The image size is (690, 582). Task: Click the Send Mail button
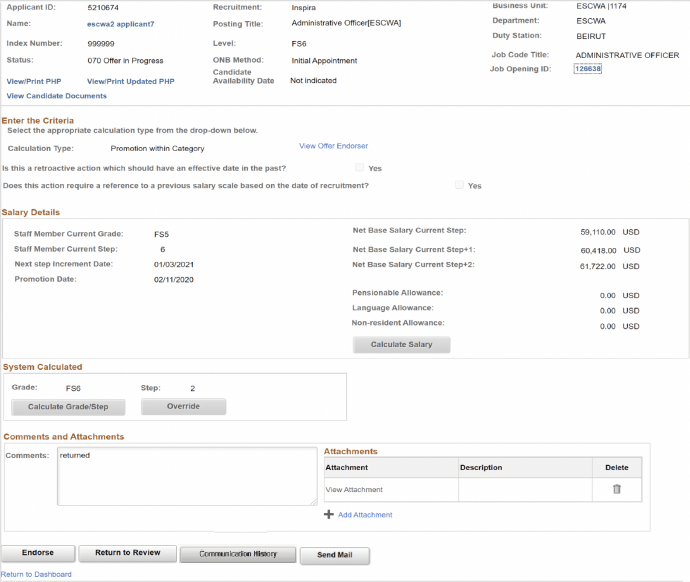pyautogui.click(x=335, y=555)
